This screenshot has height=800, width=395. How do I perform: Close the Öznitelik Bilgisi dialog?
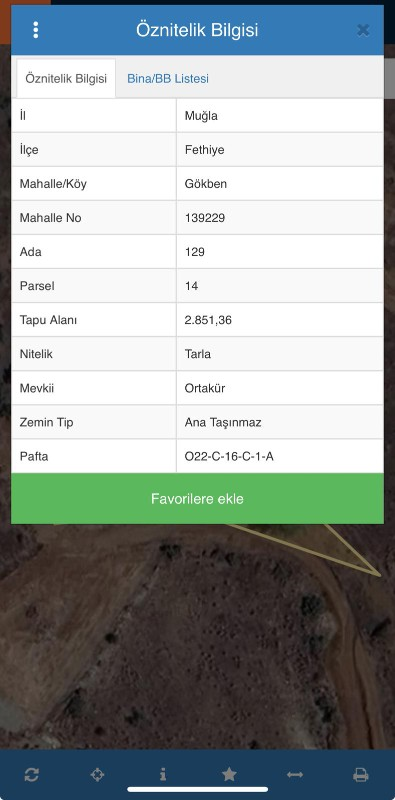coord(363,30)
